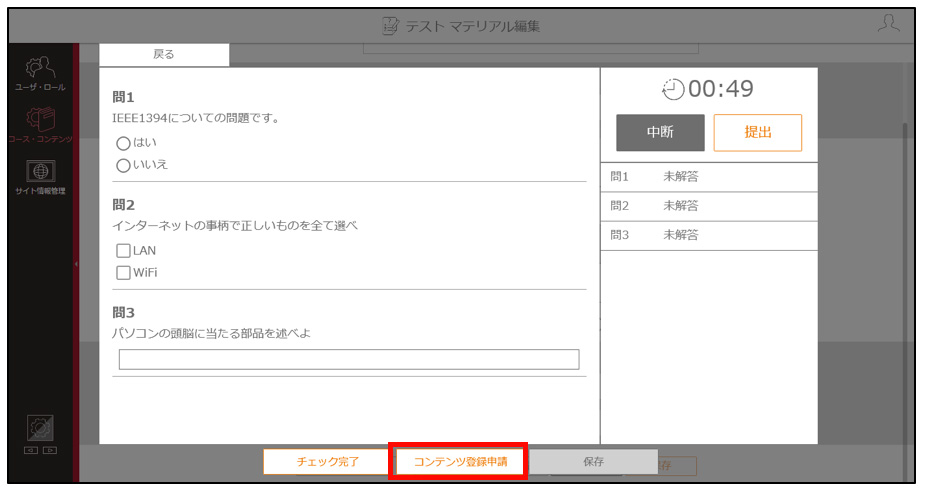Click the 中断 button
The width and height of the screenshot is (925, 493).
point(660,132)
